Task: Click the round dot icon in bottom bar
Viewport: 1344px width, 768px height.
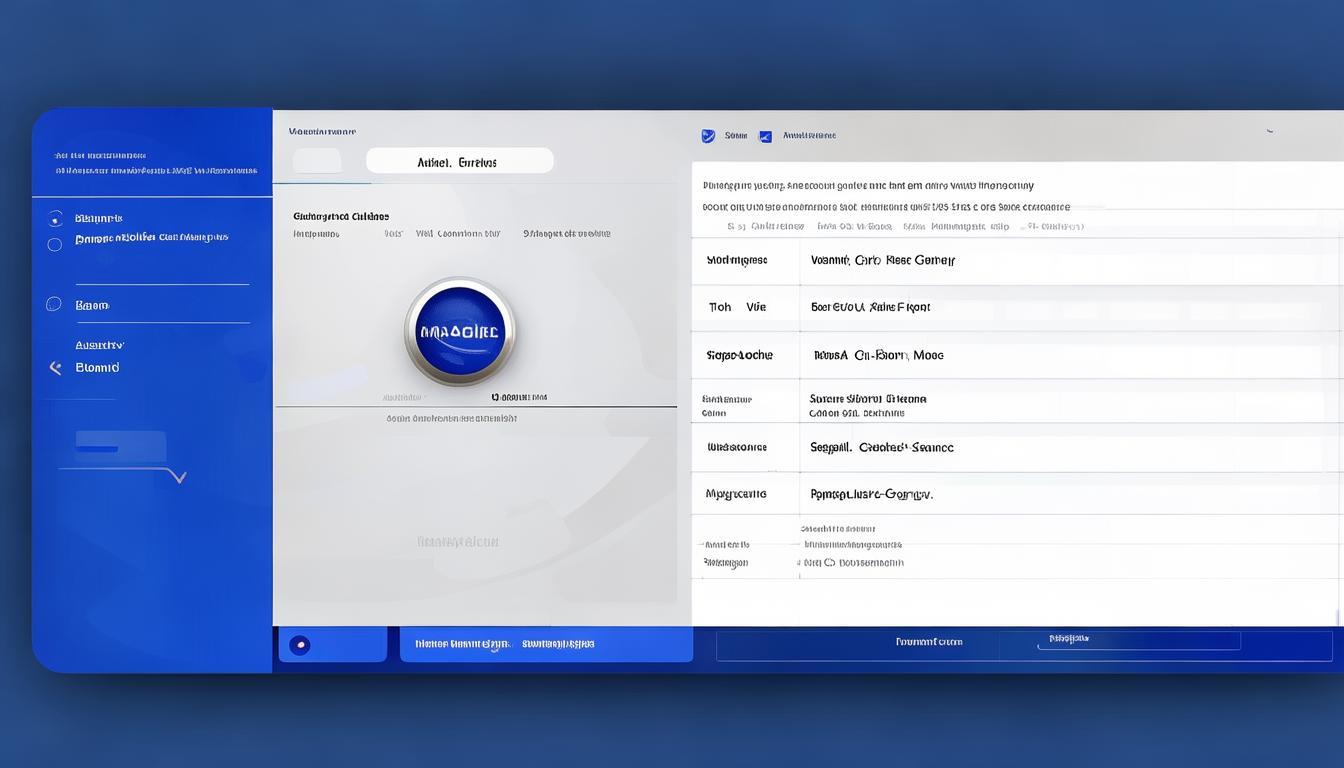Action: point(300,645)
